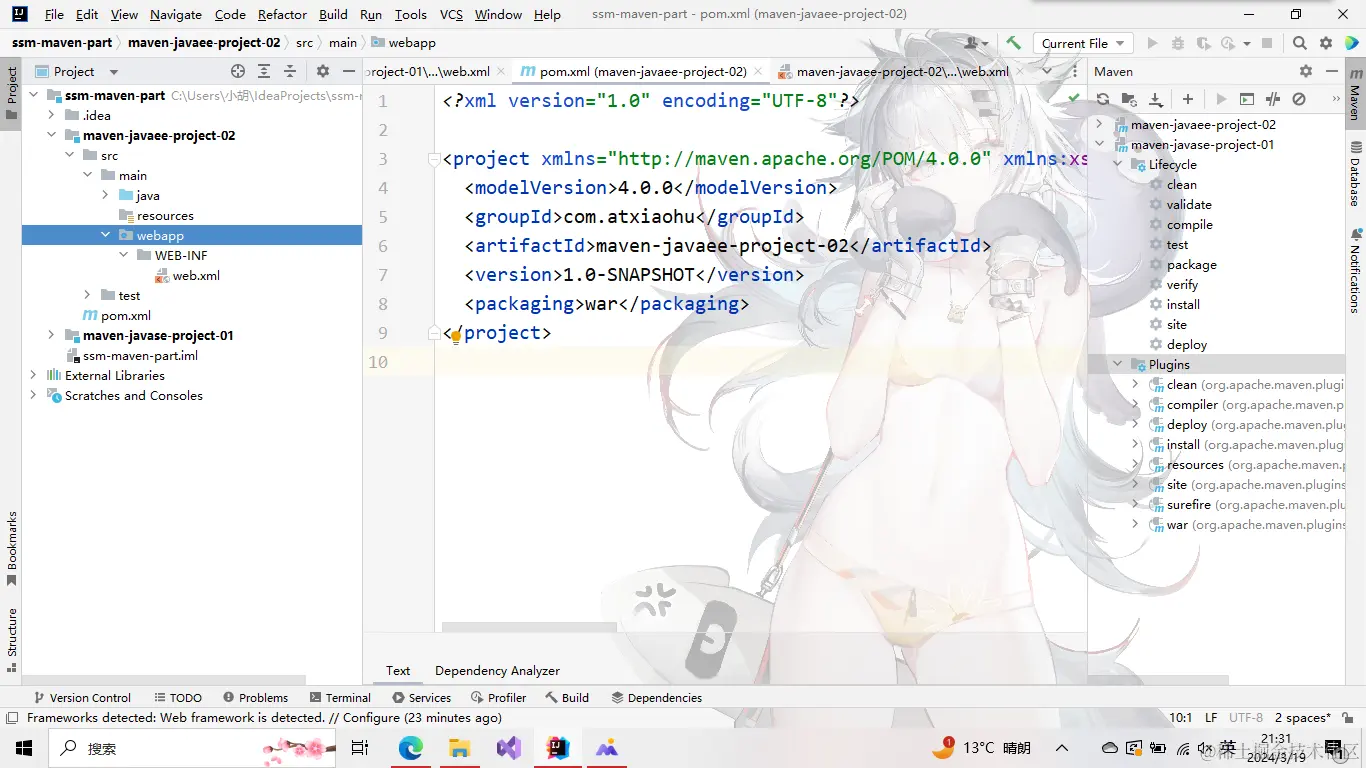Image resolution: width=1366 pixels, height=768 pixels.
Task: Click the Stop square icon
Action: point(1267,43)
